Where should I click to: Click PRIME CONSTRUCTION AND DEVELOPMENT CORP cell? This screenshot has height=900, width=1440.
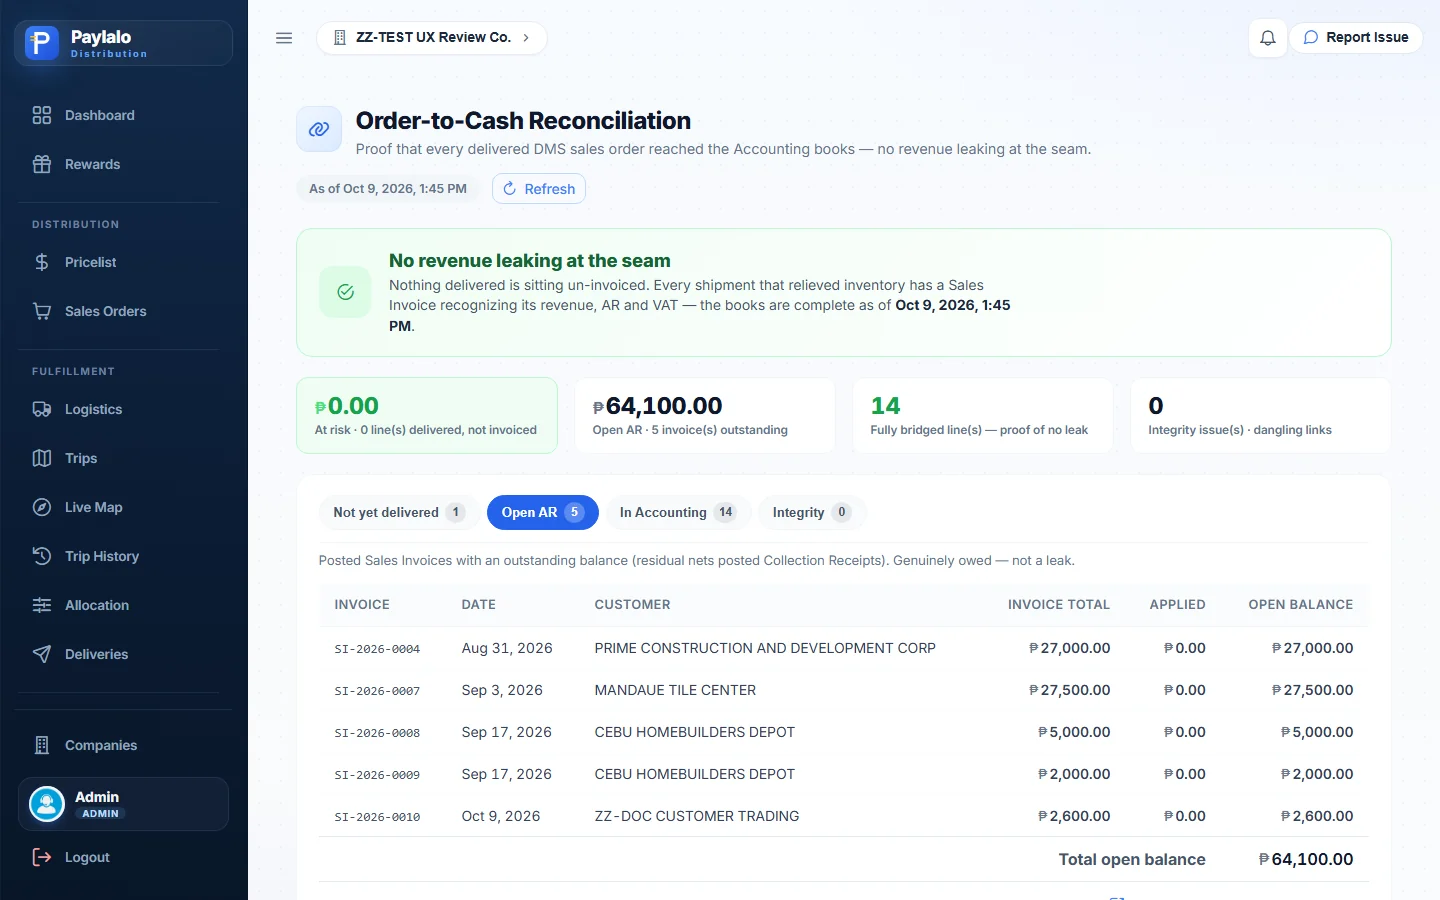coord(765,648)
